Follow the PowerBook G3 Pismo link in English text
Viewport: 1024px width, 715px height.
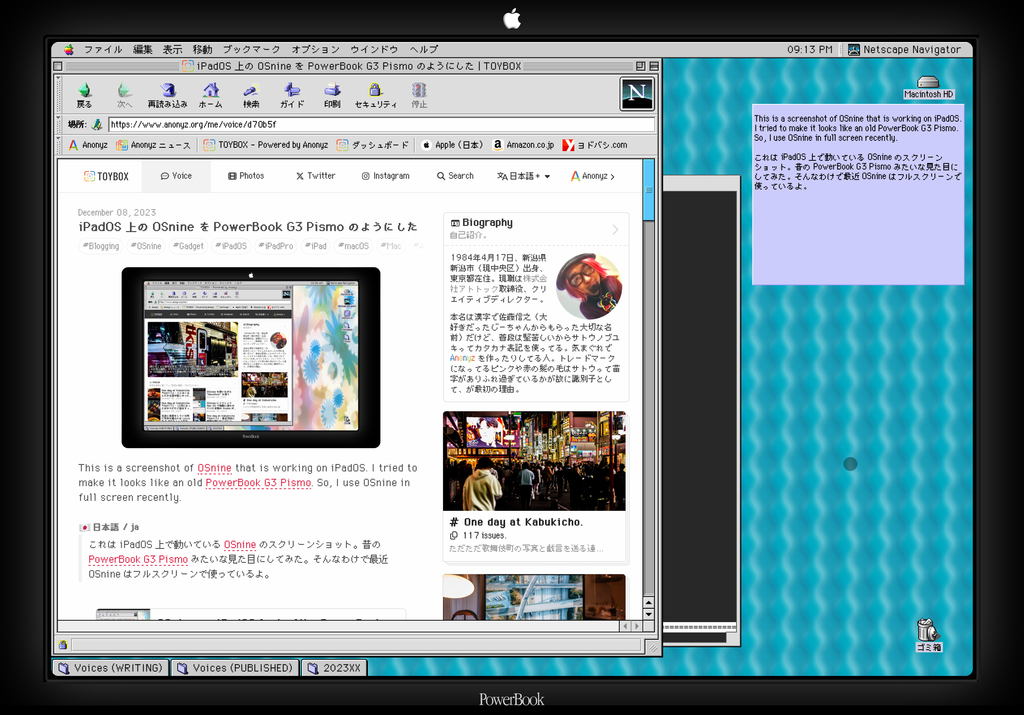coord(258,483)
